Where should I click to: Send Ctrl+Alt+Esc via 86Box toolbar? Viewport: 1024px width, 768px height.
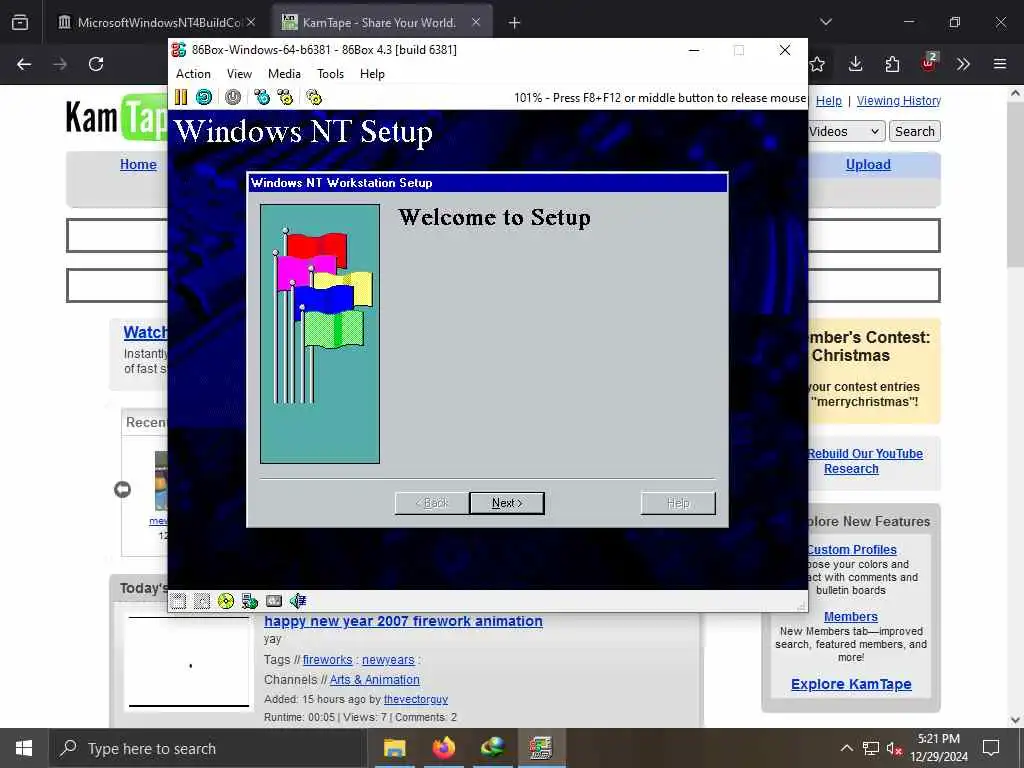point(285,97)
